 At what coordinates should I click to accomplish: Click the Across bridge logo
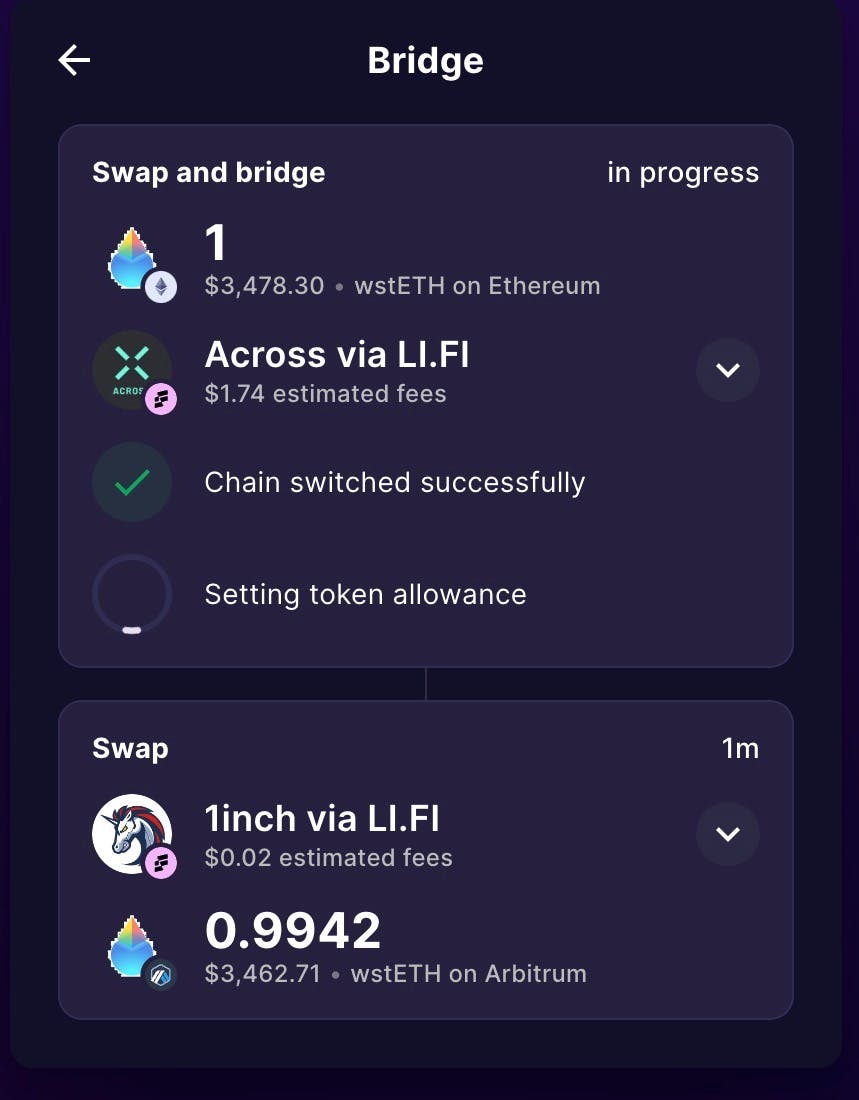click(x=132, y=370)
